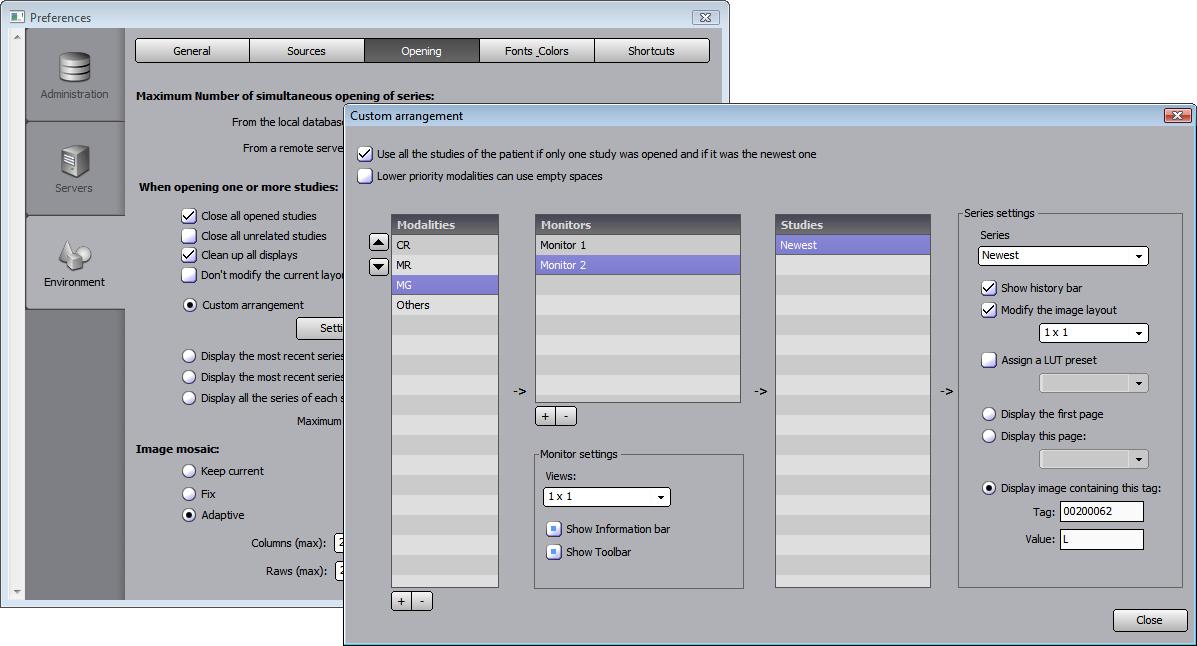Expand the Views 1 x 1 dropdown
1197x646 pixels.
tap(606, 497)
